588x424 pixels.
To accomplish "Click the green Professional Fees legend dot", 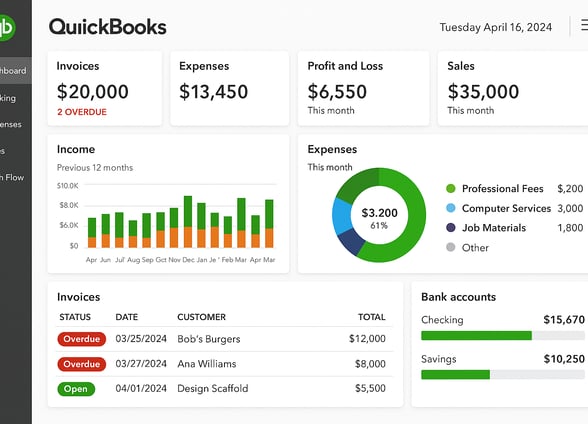I will tap(451, 189).
